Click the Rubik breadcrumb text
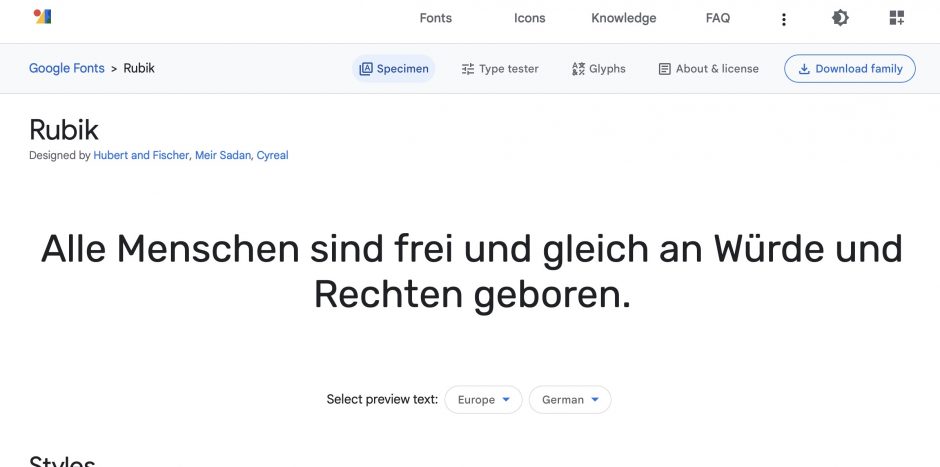Screen dimensions: 940x467 139,68
